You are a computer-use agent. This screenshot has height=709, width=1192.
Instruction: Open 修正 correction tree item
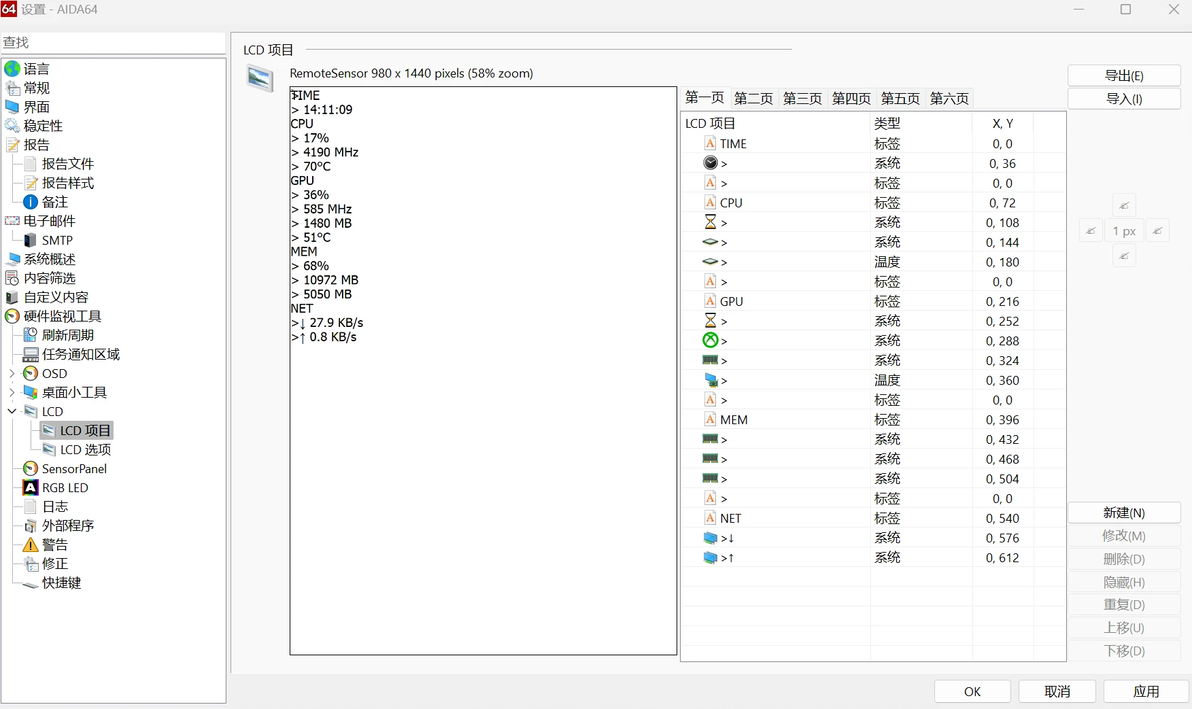[x=55, y=564]
